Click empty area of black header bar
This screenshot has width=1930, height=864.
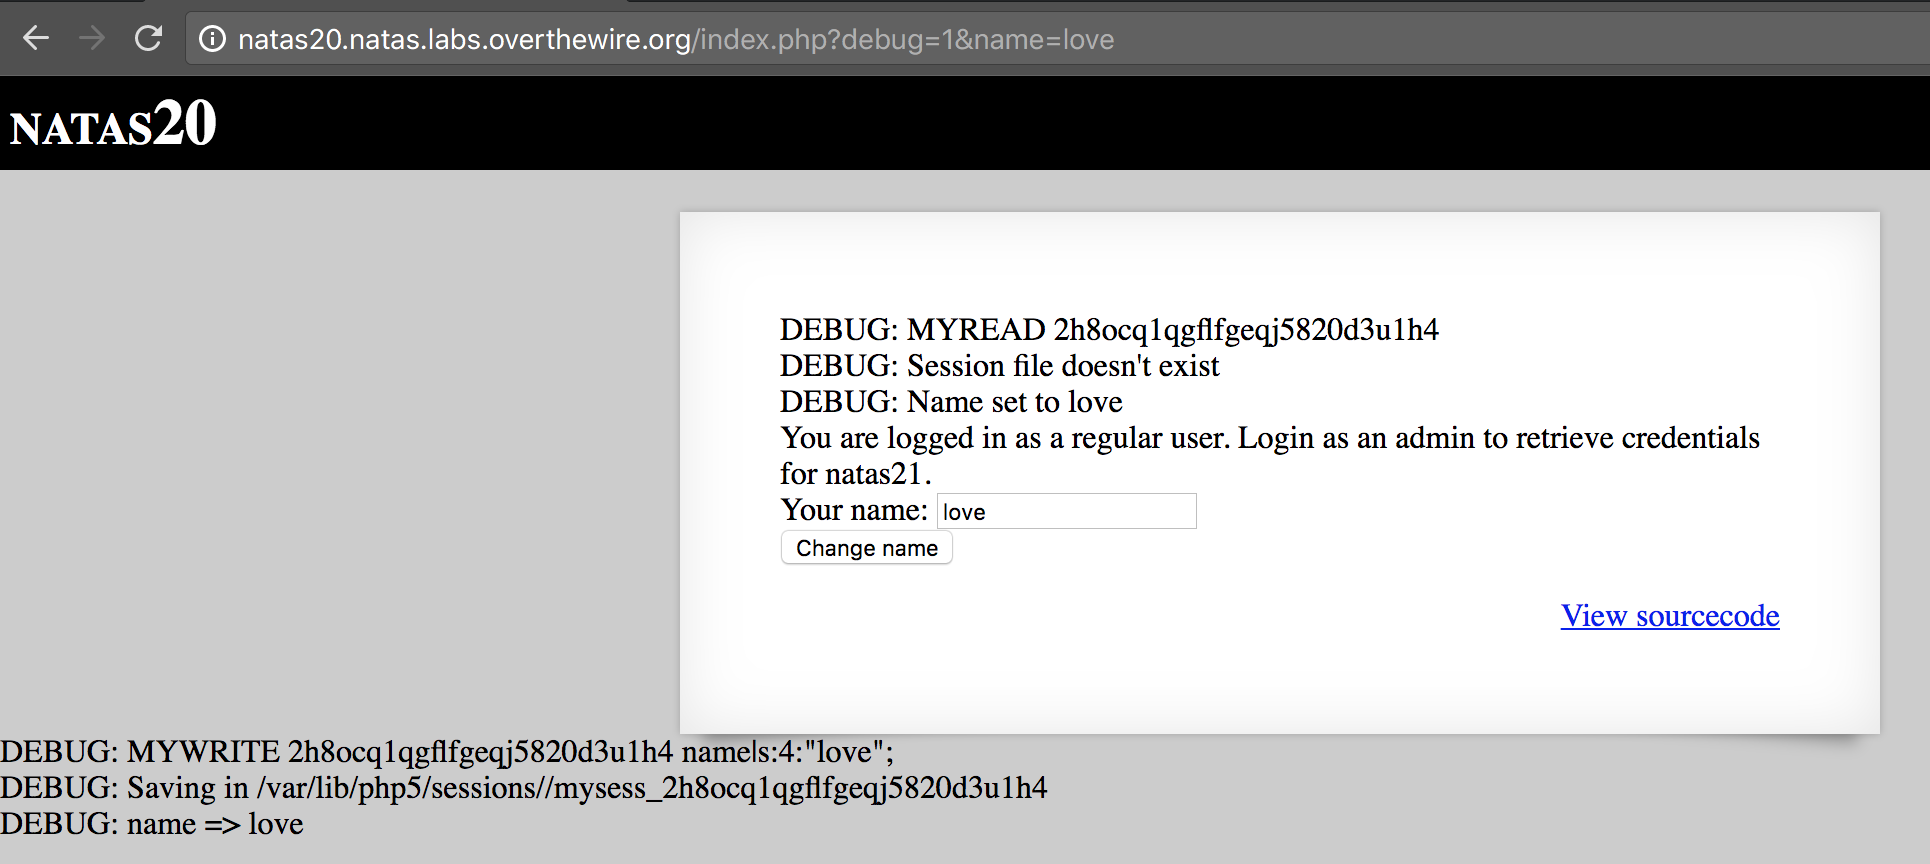click(1000, 125)
